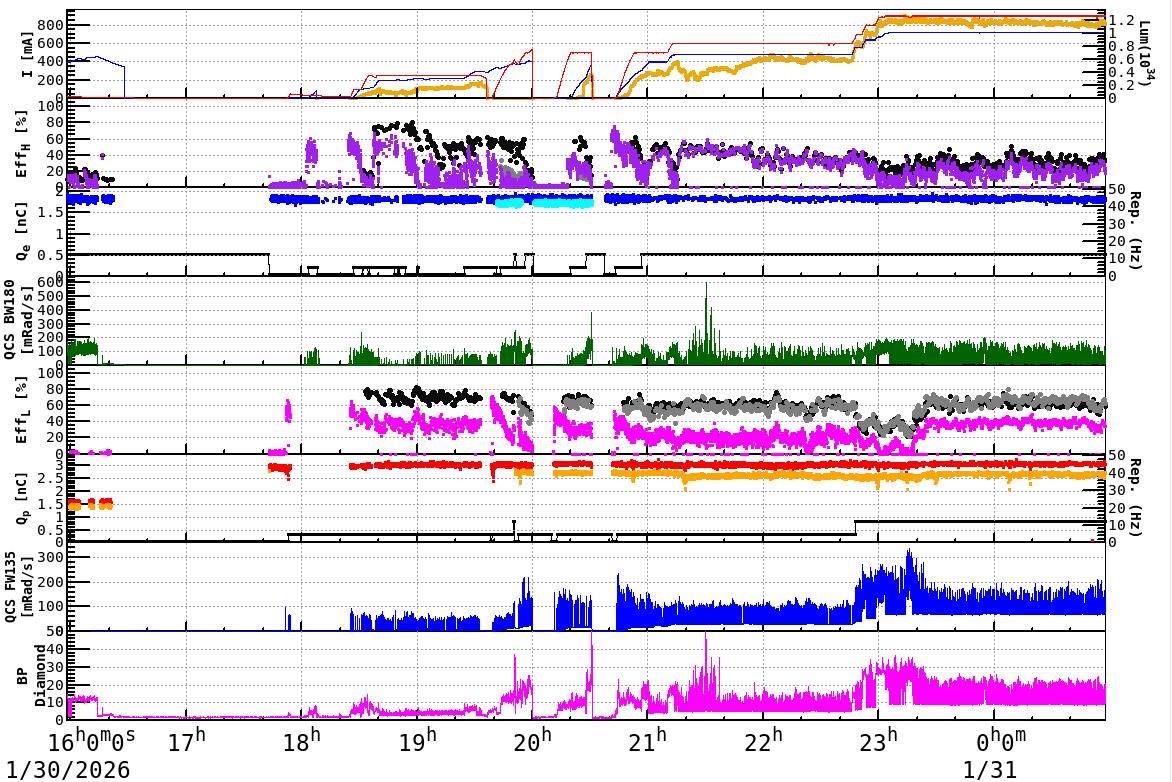Click the "17h" time tick label

coord(187,741)
